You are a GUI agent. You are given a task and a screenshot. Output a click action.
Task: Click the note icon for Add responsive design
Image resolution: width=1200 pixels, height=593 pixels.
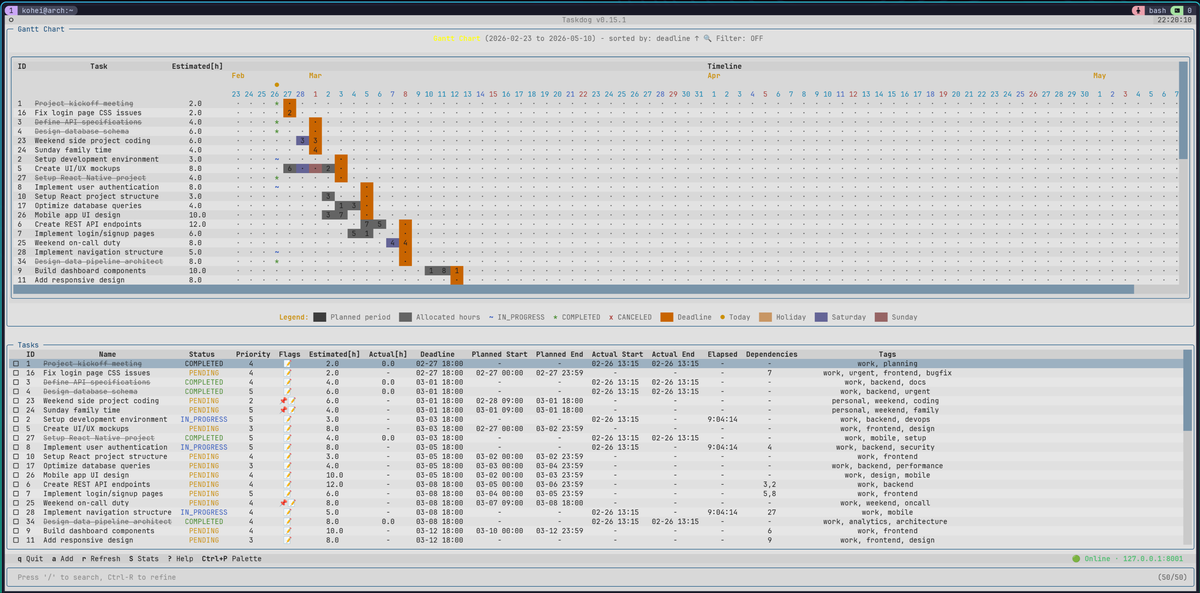289,540
